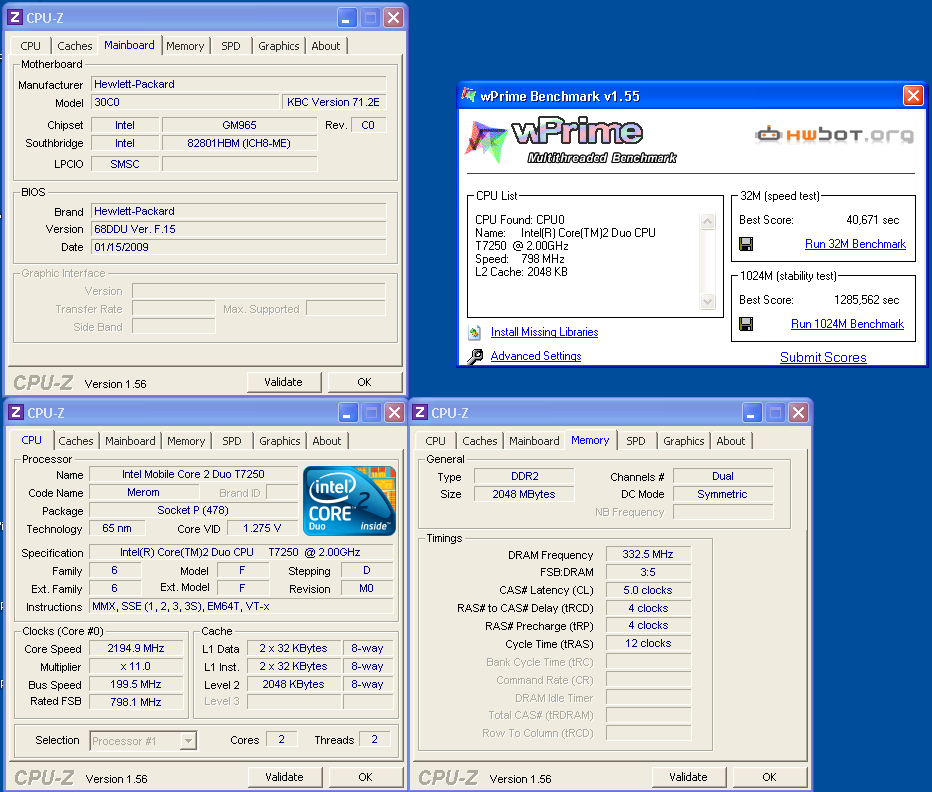932x792 pixels.
Task: Click the CAS# Latency 5.0 clocks value
Action: [648, 590]
